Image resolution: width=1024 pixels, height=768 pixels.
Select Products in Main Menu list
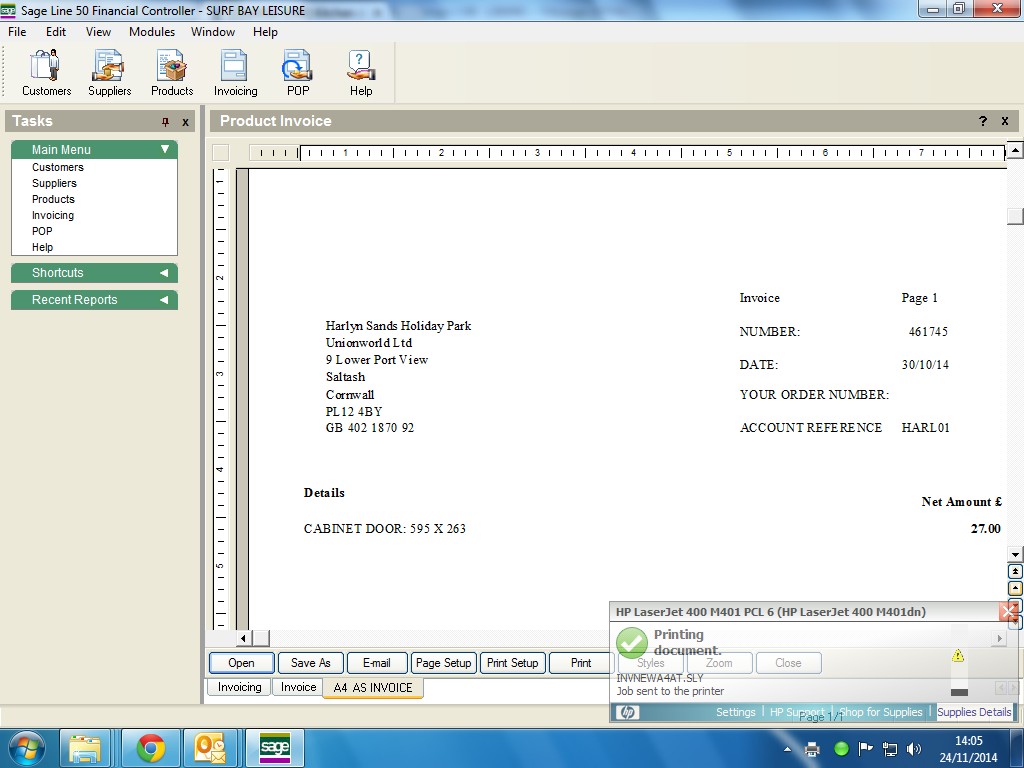pyautogui.click(x=53, y=199)
